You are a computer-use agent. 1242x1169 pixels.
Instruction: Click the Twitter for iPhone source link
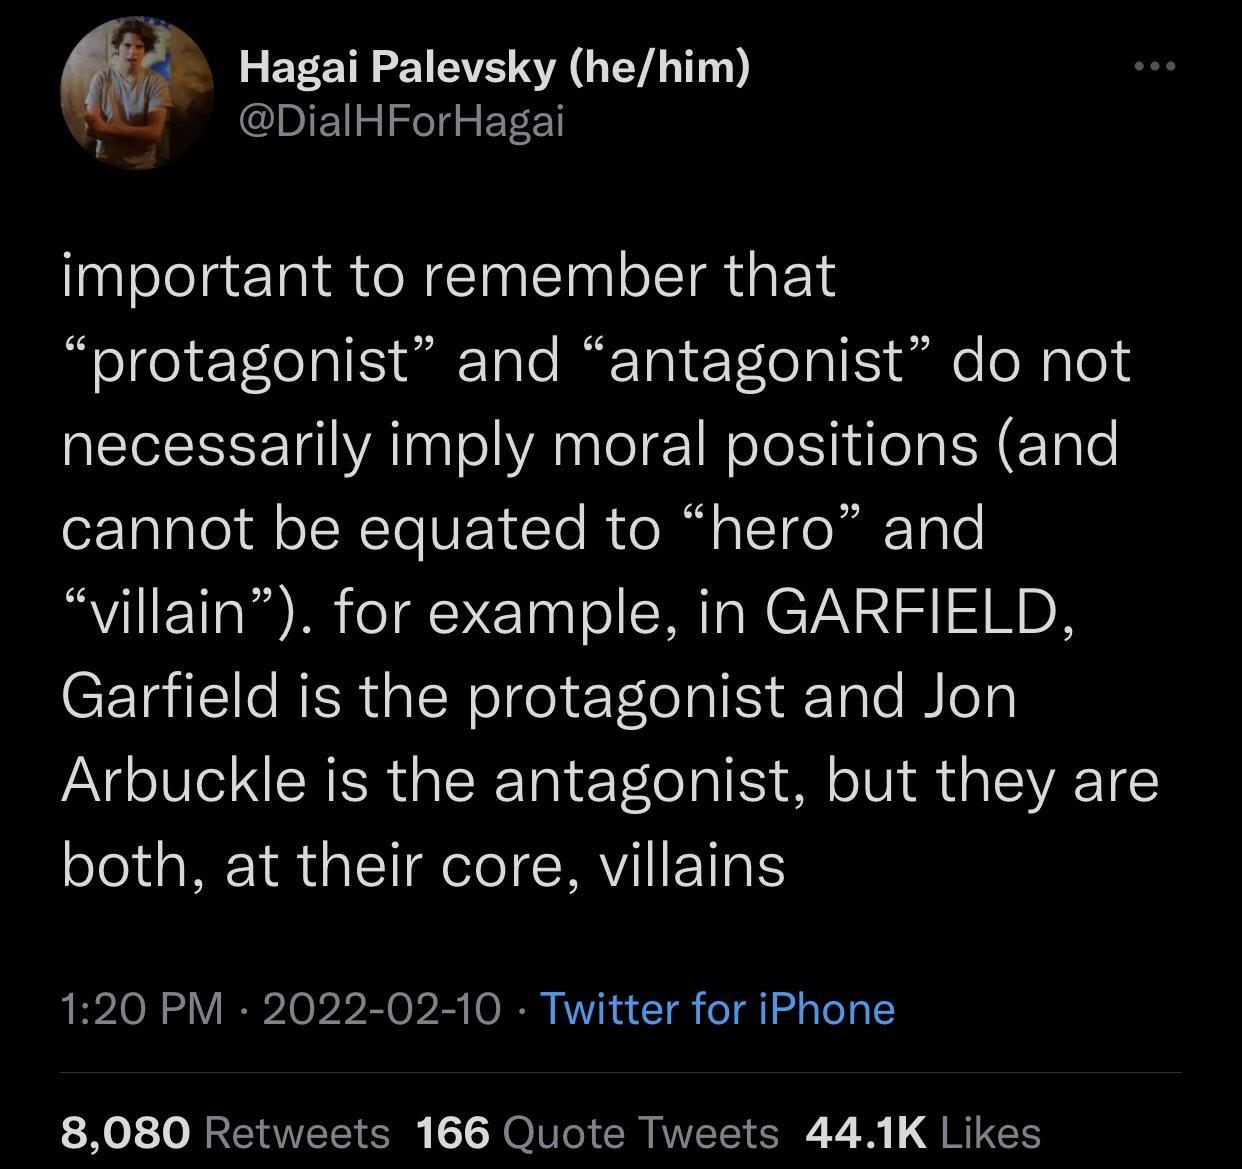coord(717,1009)
